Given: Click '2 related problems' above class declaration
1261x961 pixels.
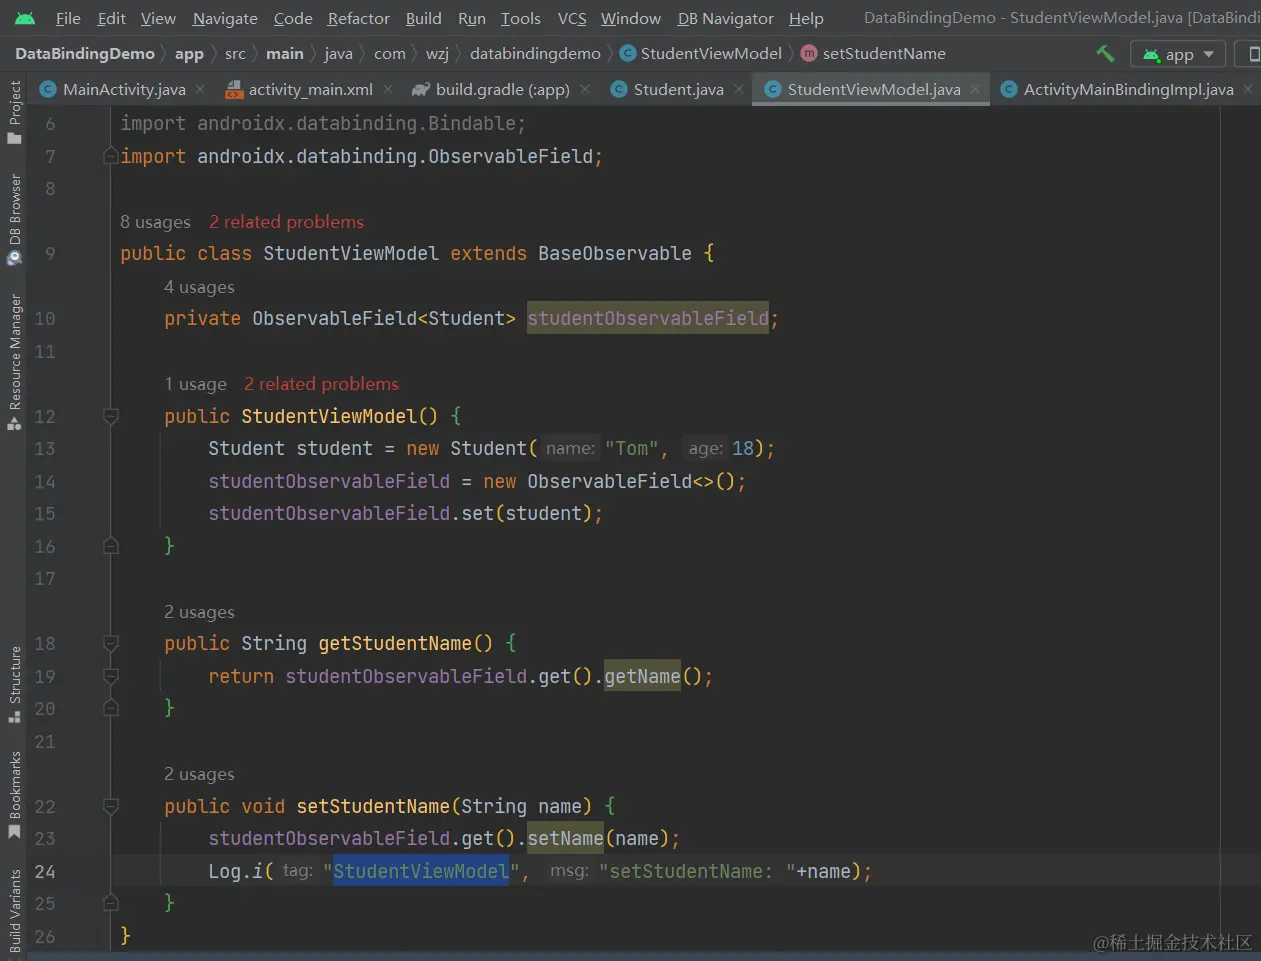Looking at the screenshot, I should click(286, 222).
